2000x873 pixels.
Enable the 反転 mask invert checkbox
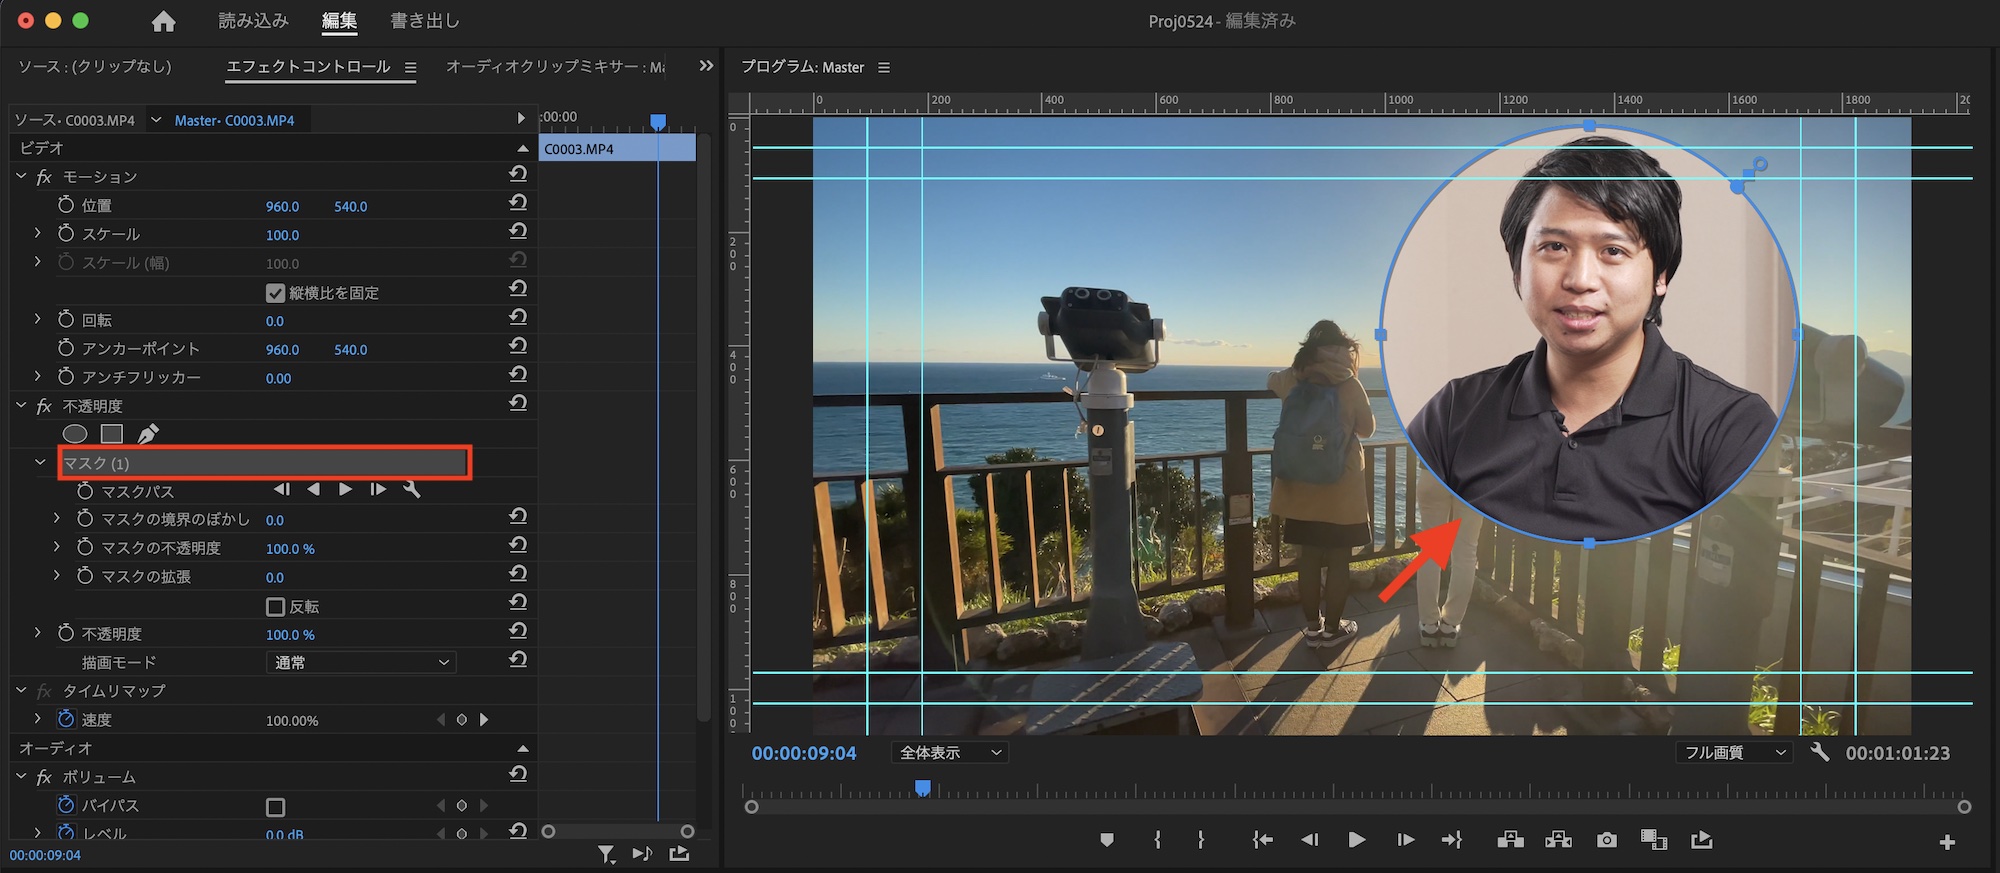tap(276, 607)
